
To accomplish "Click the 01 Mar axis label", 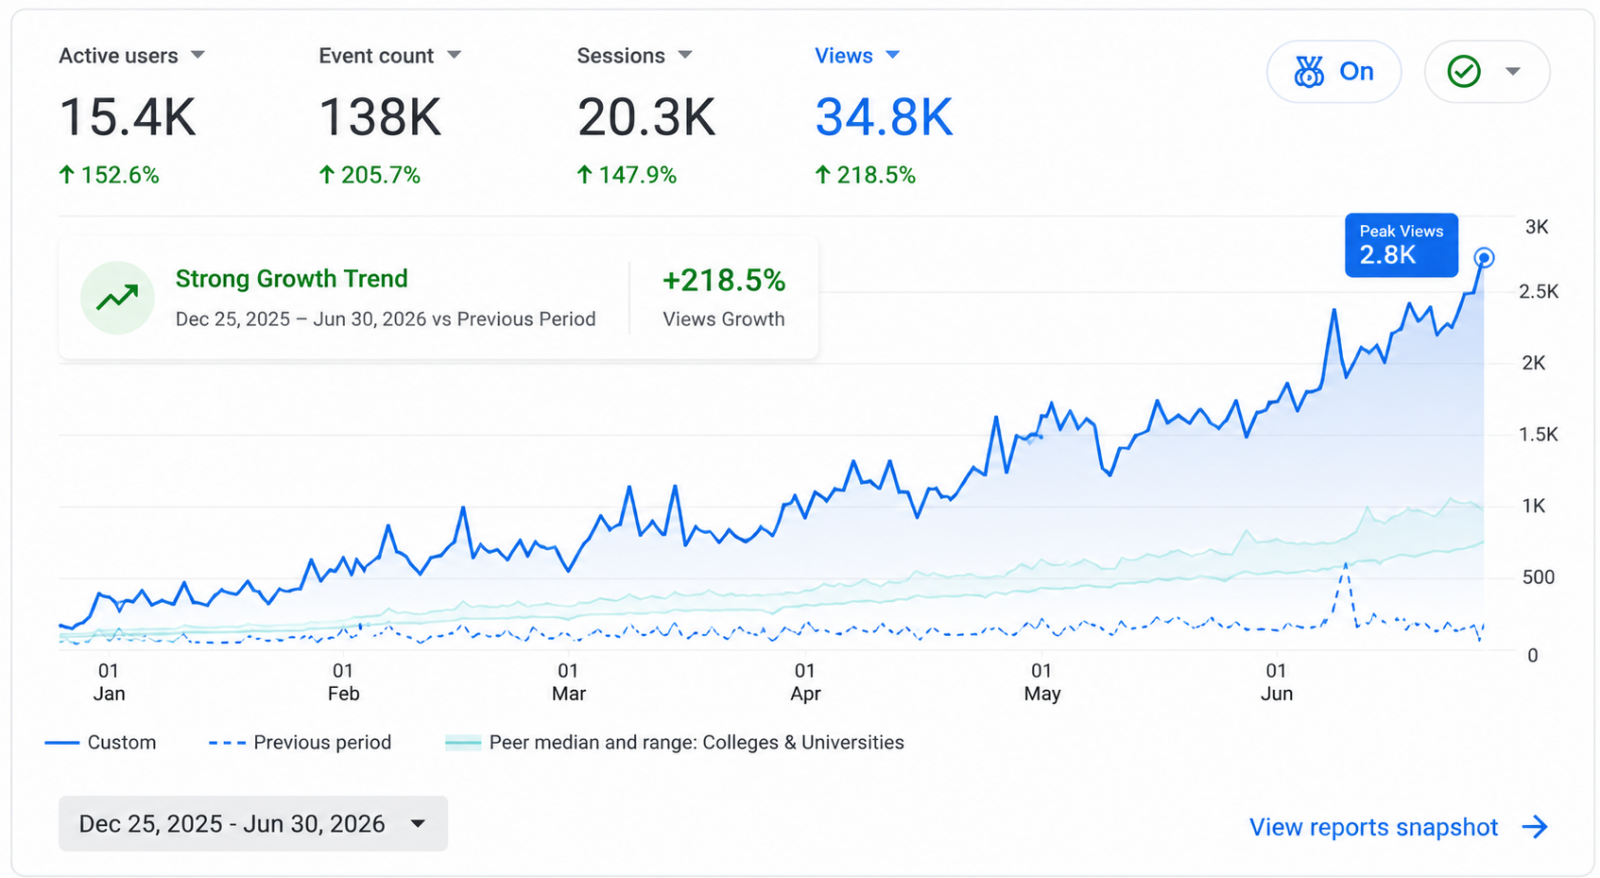I will coord(568,682).
